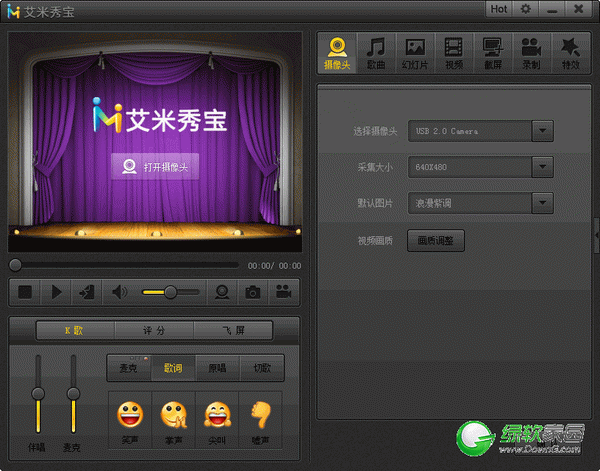
Task: Click the Hot button in title bar
Action: (x=499, y=9)
